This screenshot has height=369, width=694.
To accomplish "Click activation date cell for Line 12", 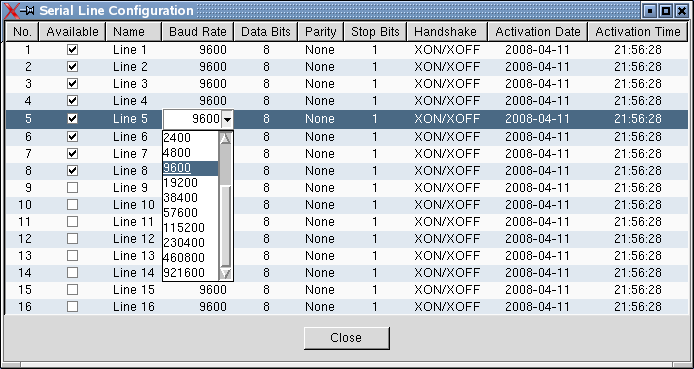I will pyautogui.click(x=537, y=238).
